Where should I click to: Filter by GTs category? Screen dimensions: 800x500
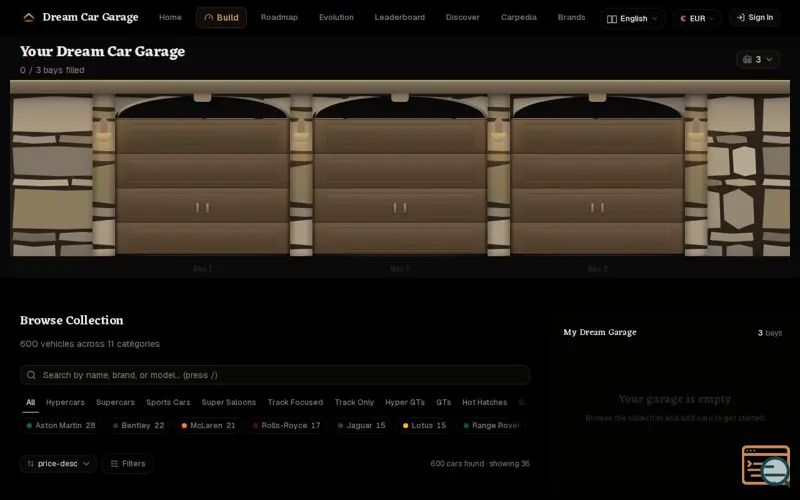pos(443,402)
